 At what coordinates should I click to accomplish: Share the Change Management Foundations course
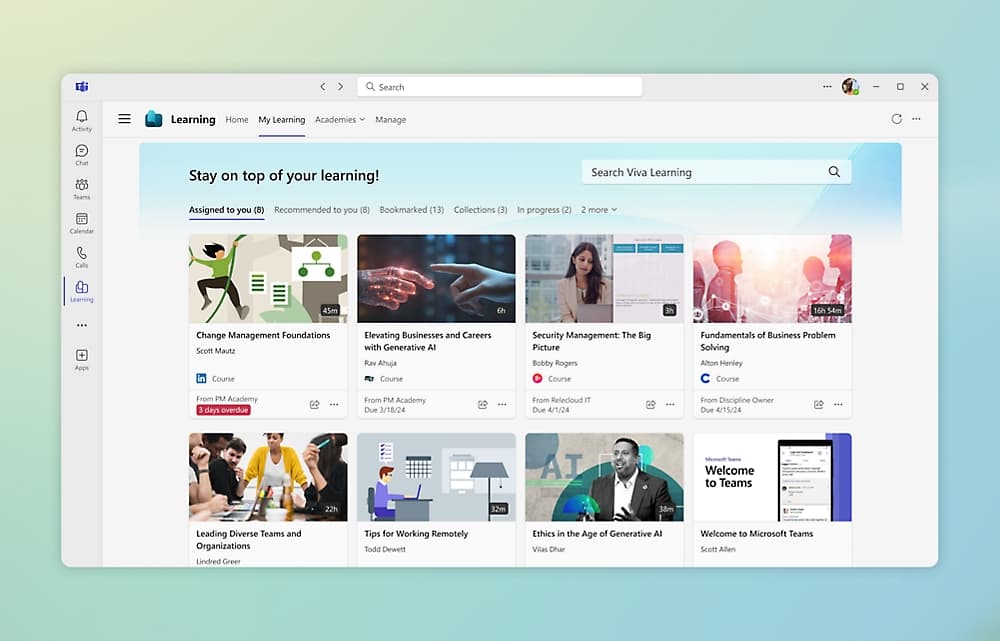(314, 405)
